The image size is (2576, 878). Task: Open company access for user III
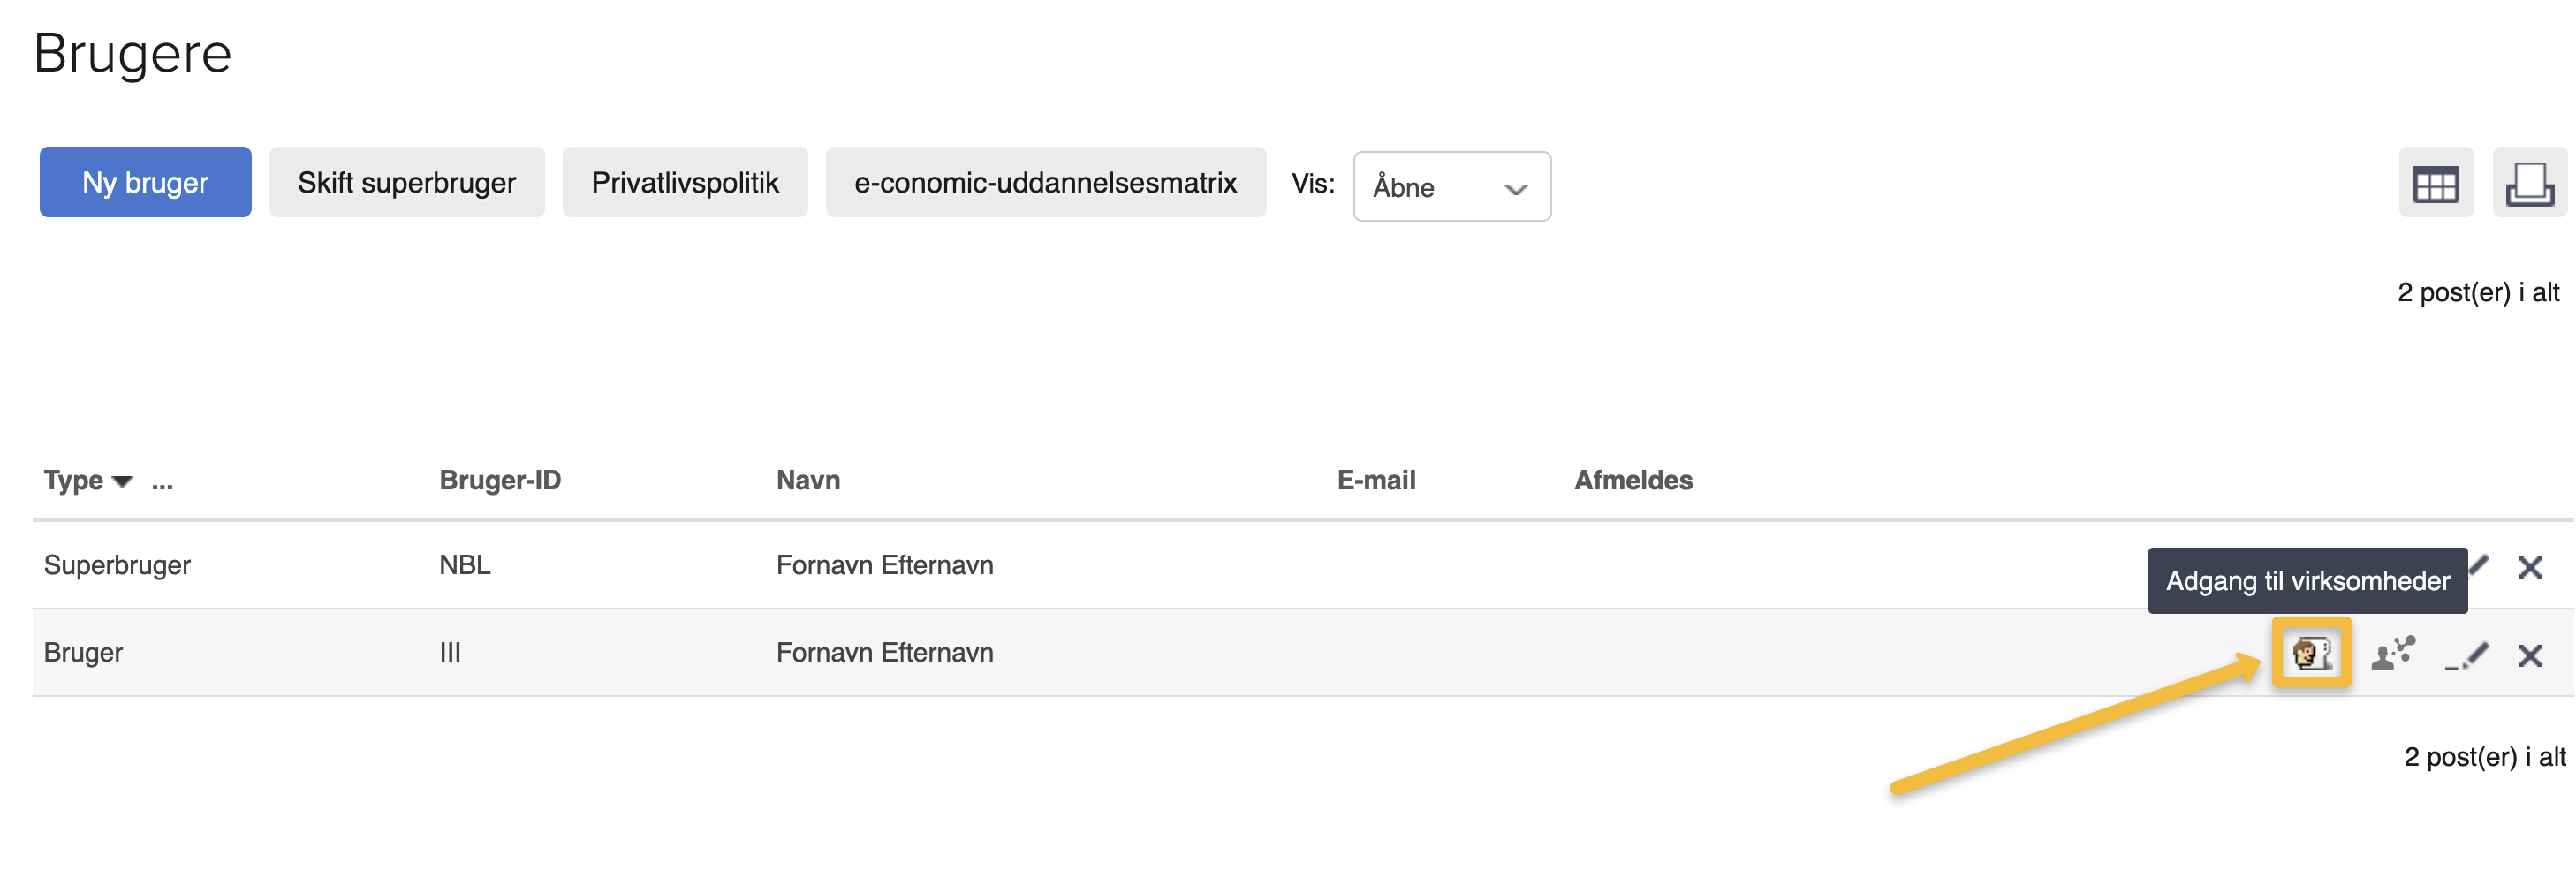pyautogui.click(x=2311, y=654)
